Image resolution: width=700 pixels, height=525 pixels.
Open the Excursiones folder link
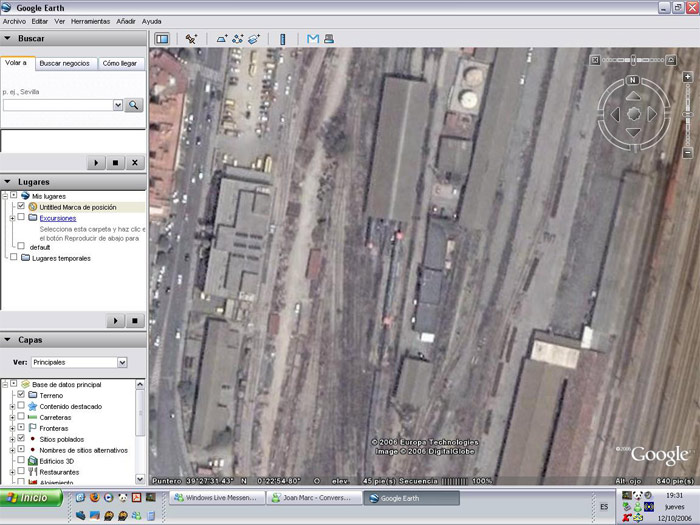(57, 218)
